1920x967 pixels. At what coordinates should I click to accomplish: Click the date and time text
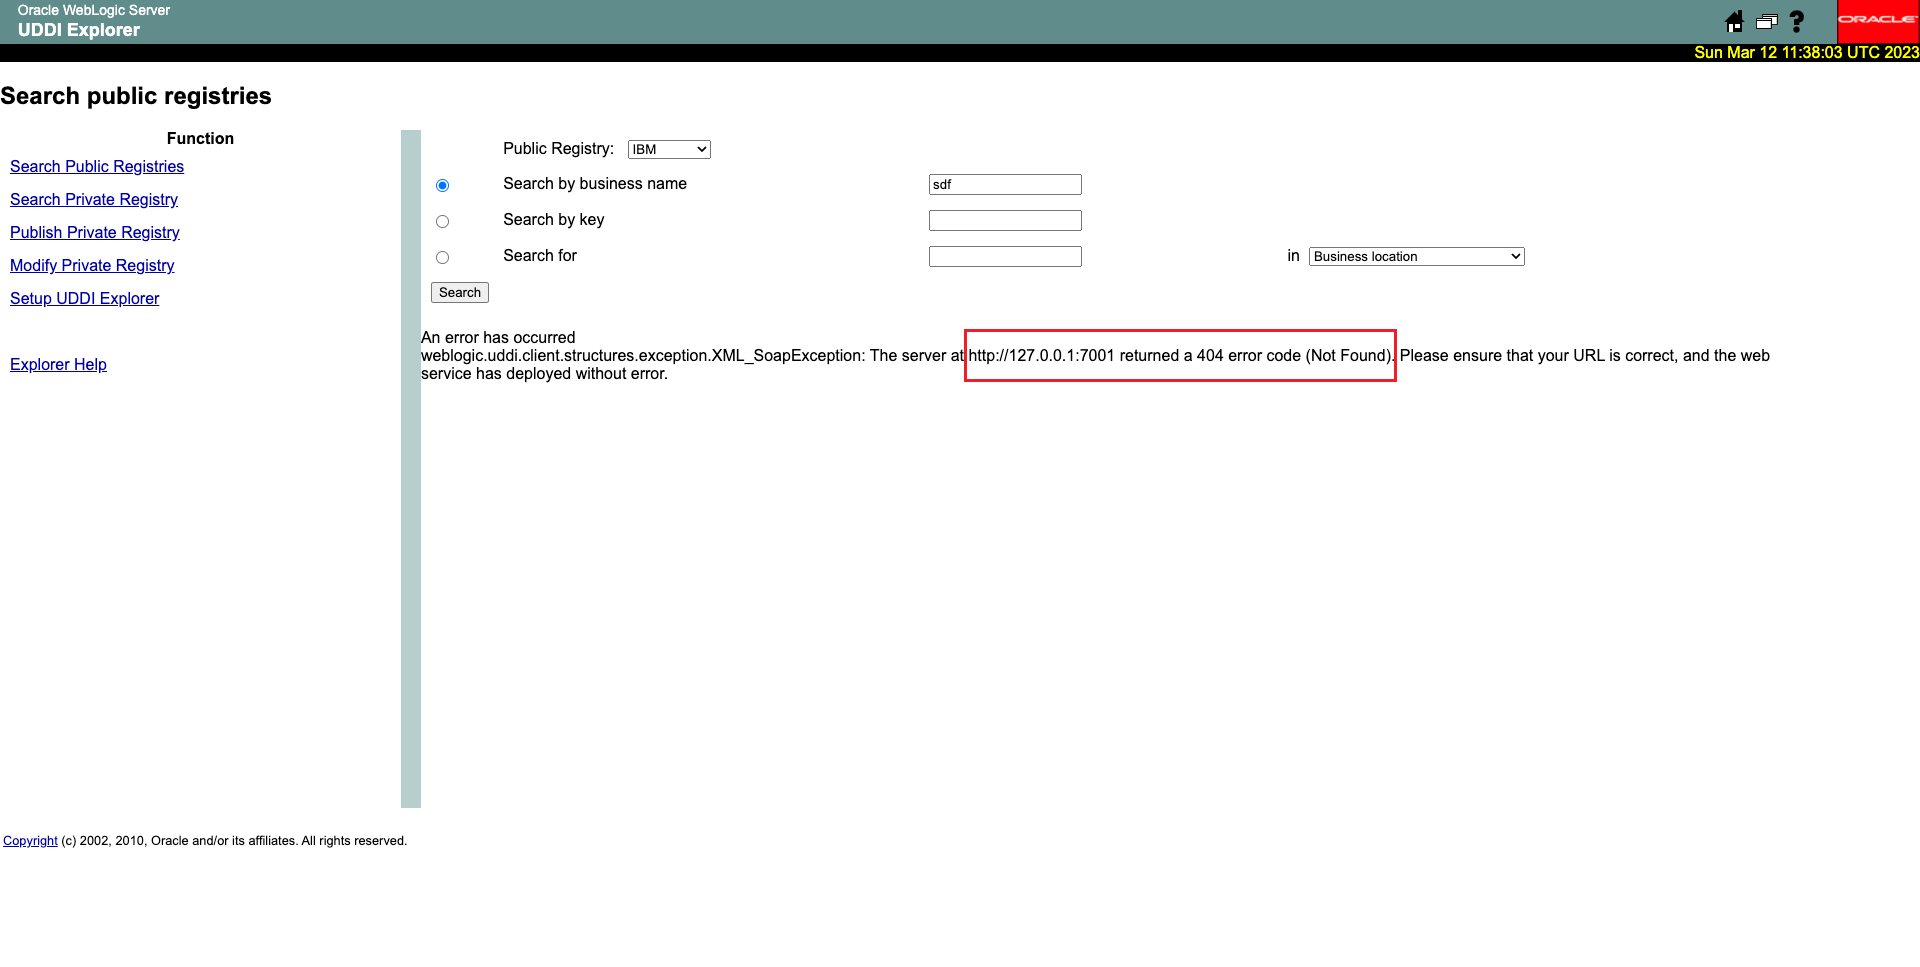coord(1806,52)
